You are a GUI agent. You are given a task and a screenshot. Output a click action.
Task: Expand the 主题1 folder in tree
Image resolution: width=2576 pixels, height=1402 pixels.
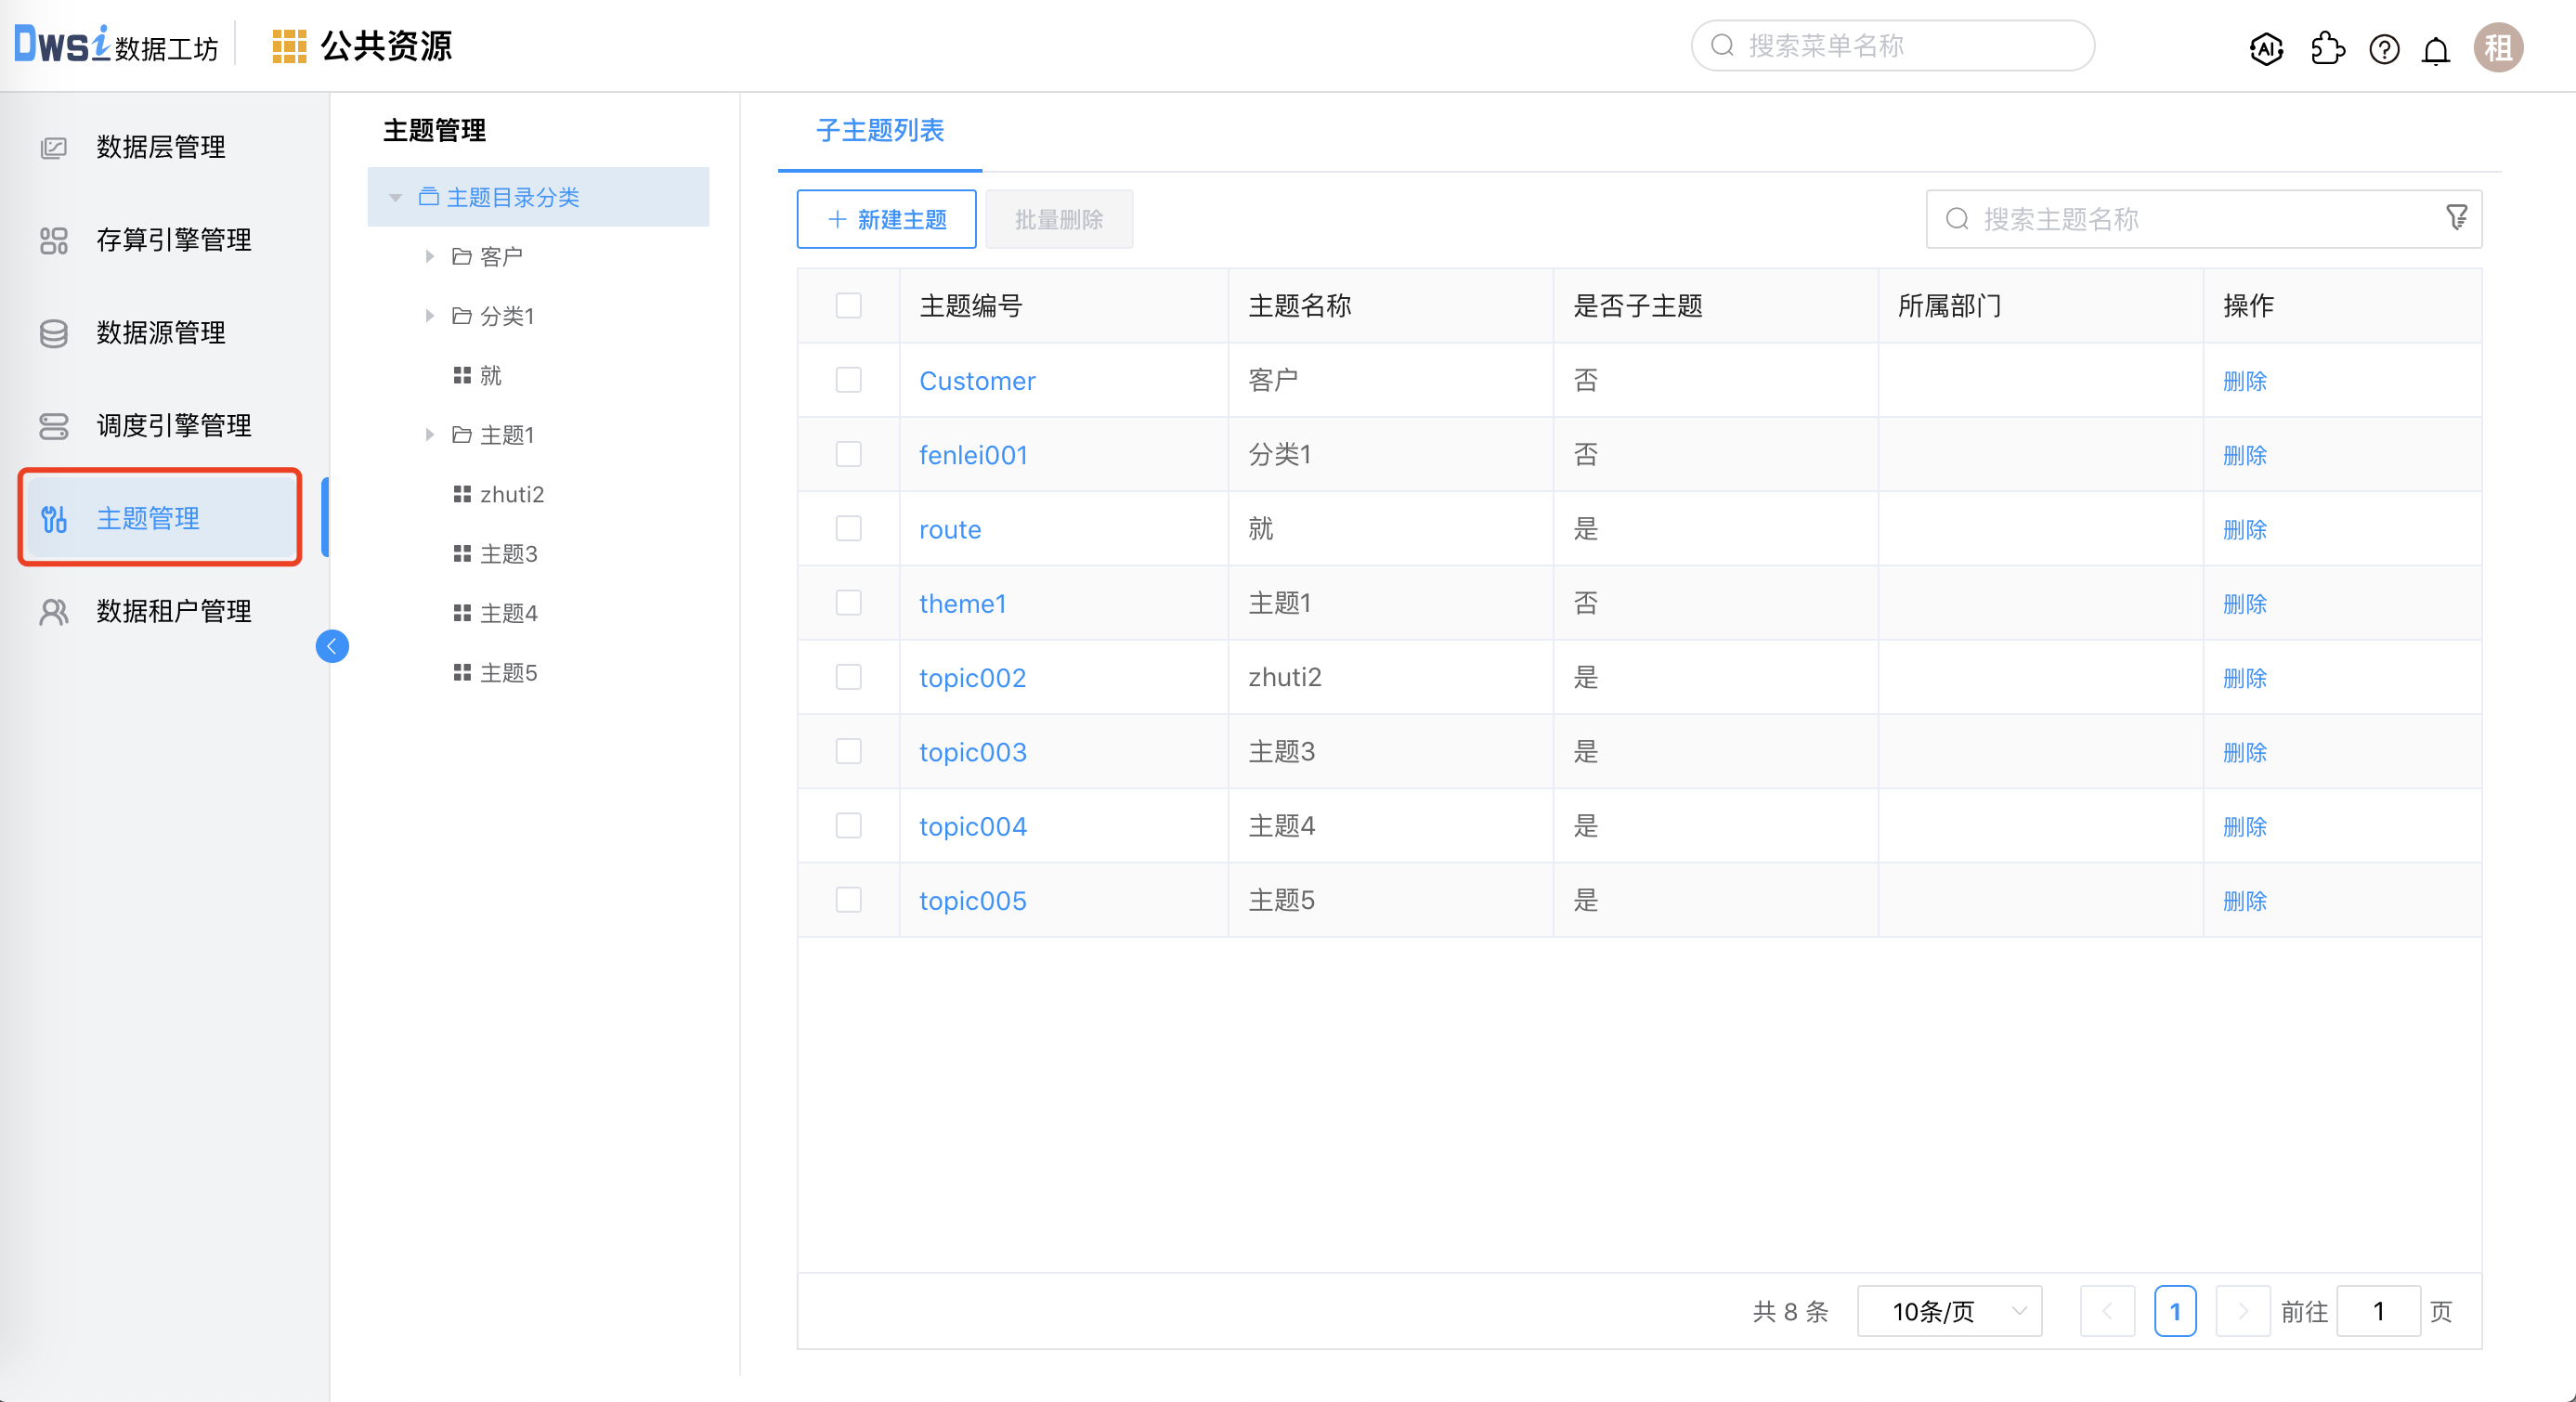coord(430,434)
